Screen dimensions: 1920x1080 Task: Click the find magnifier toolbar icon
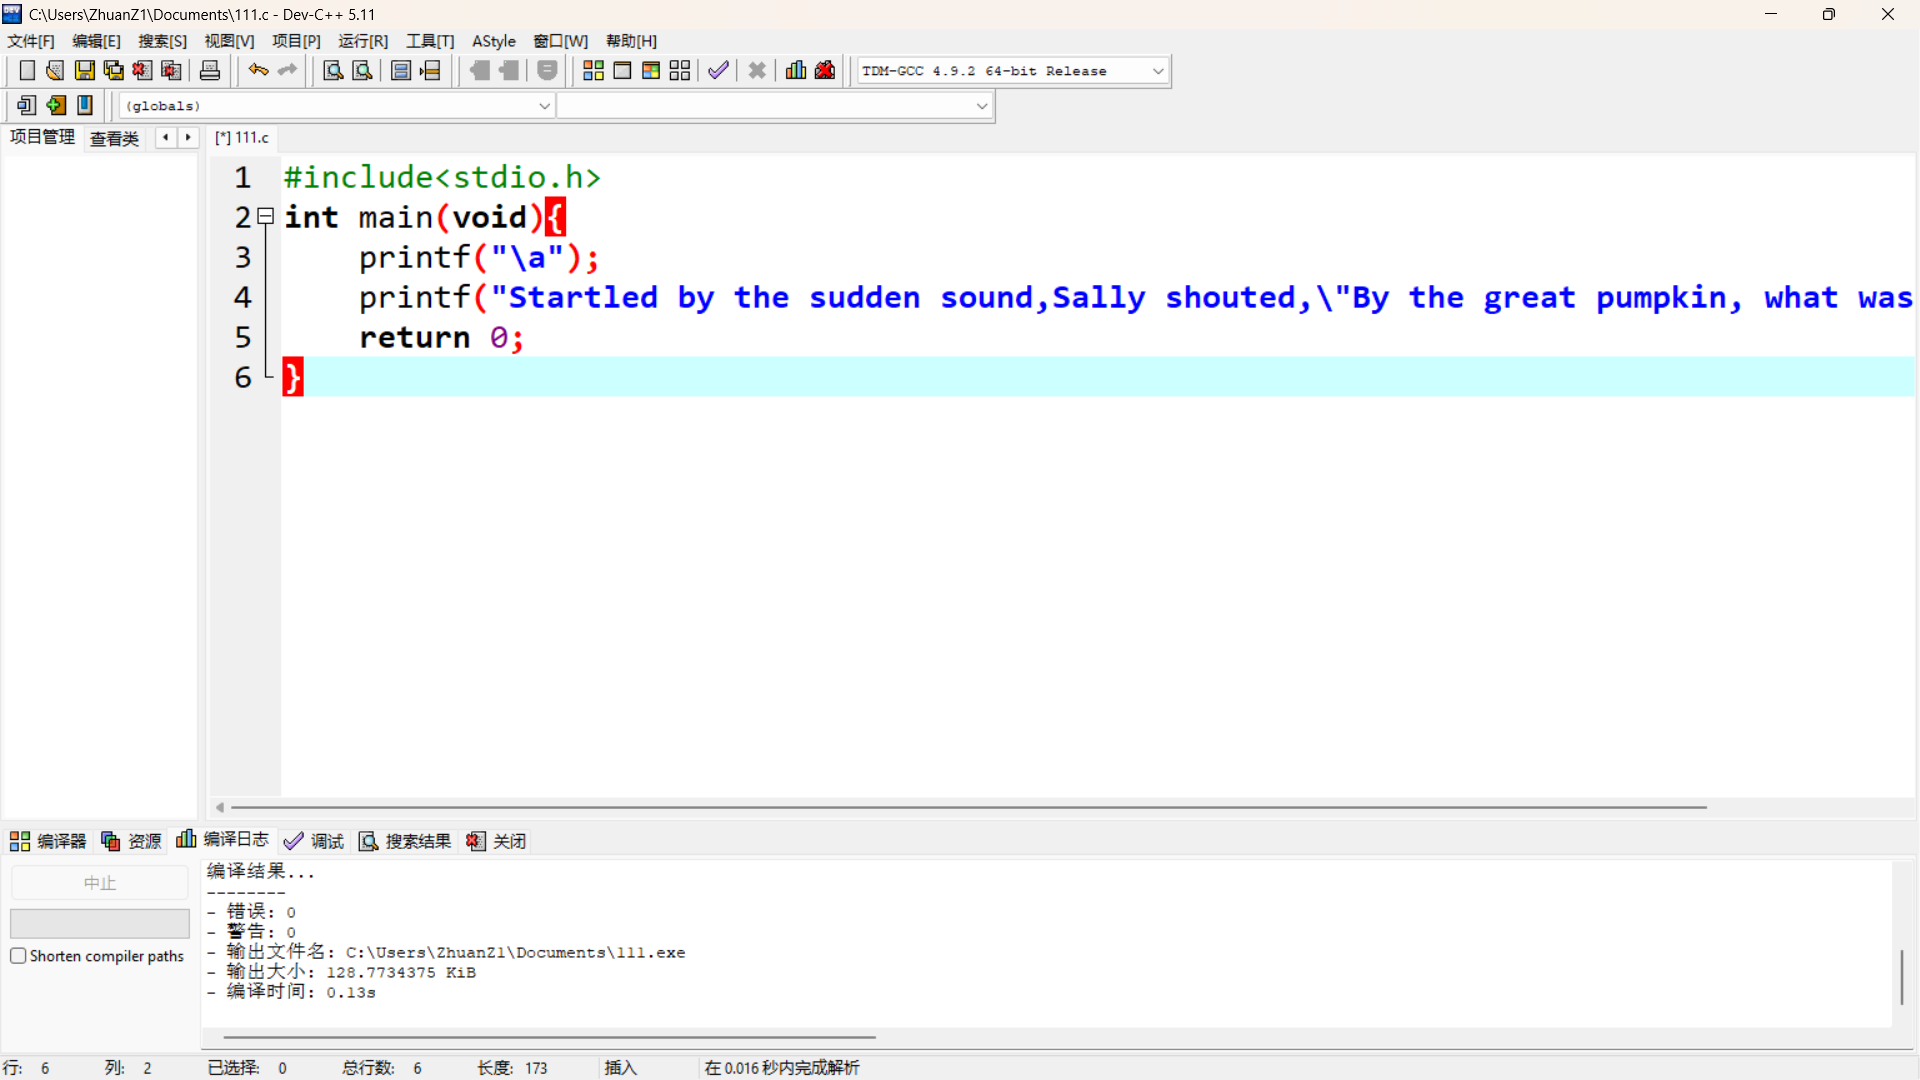(333, 70)
